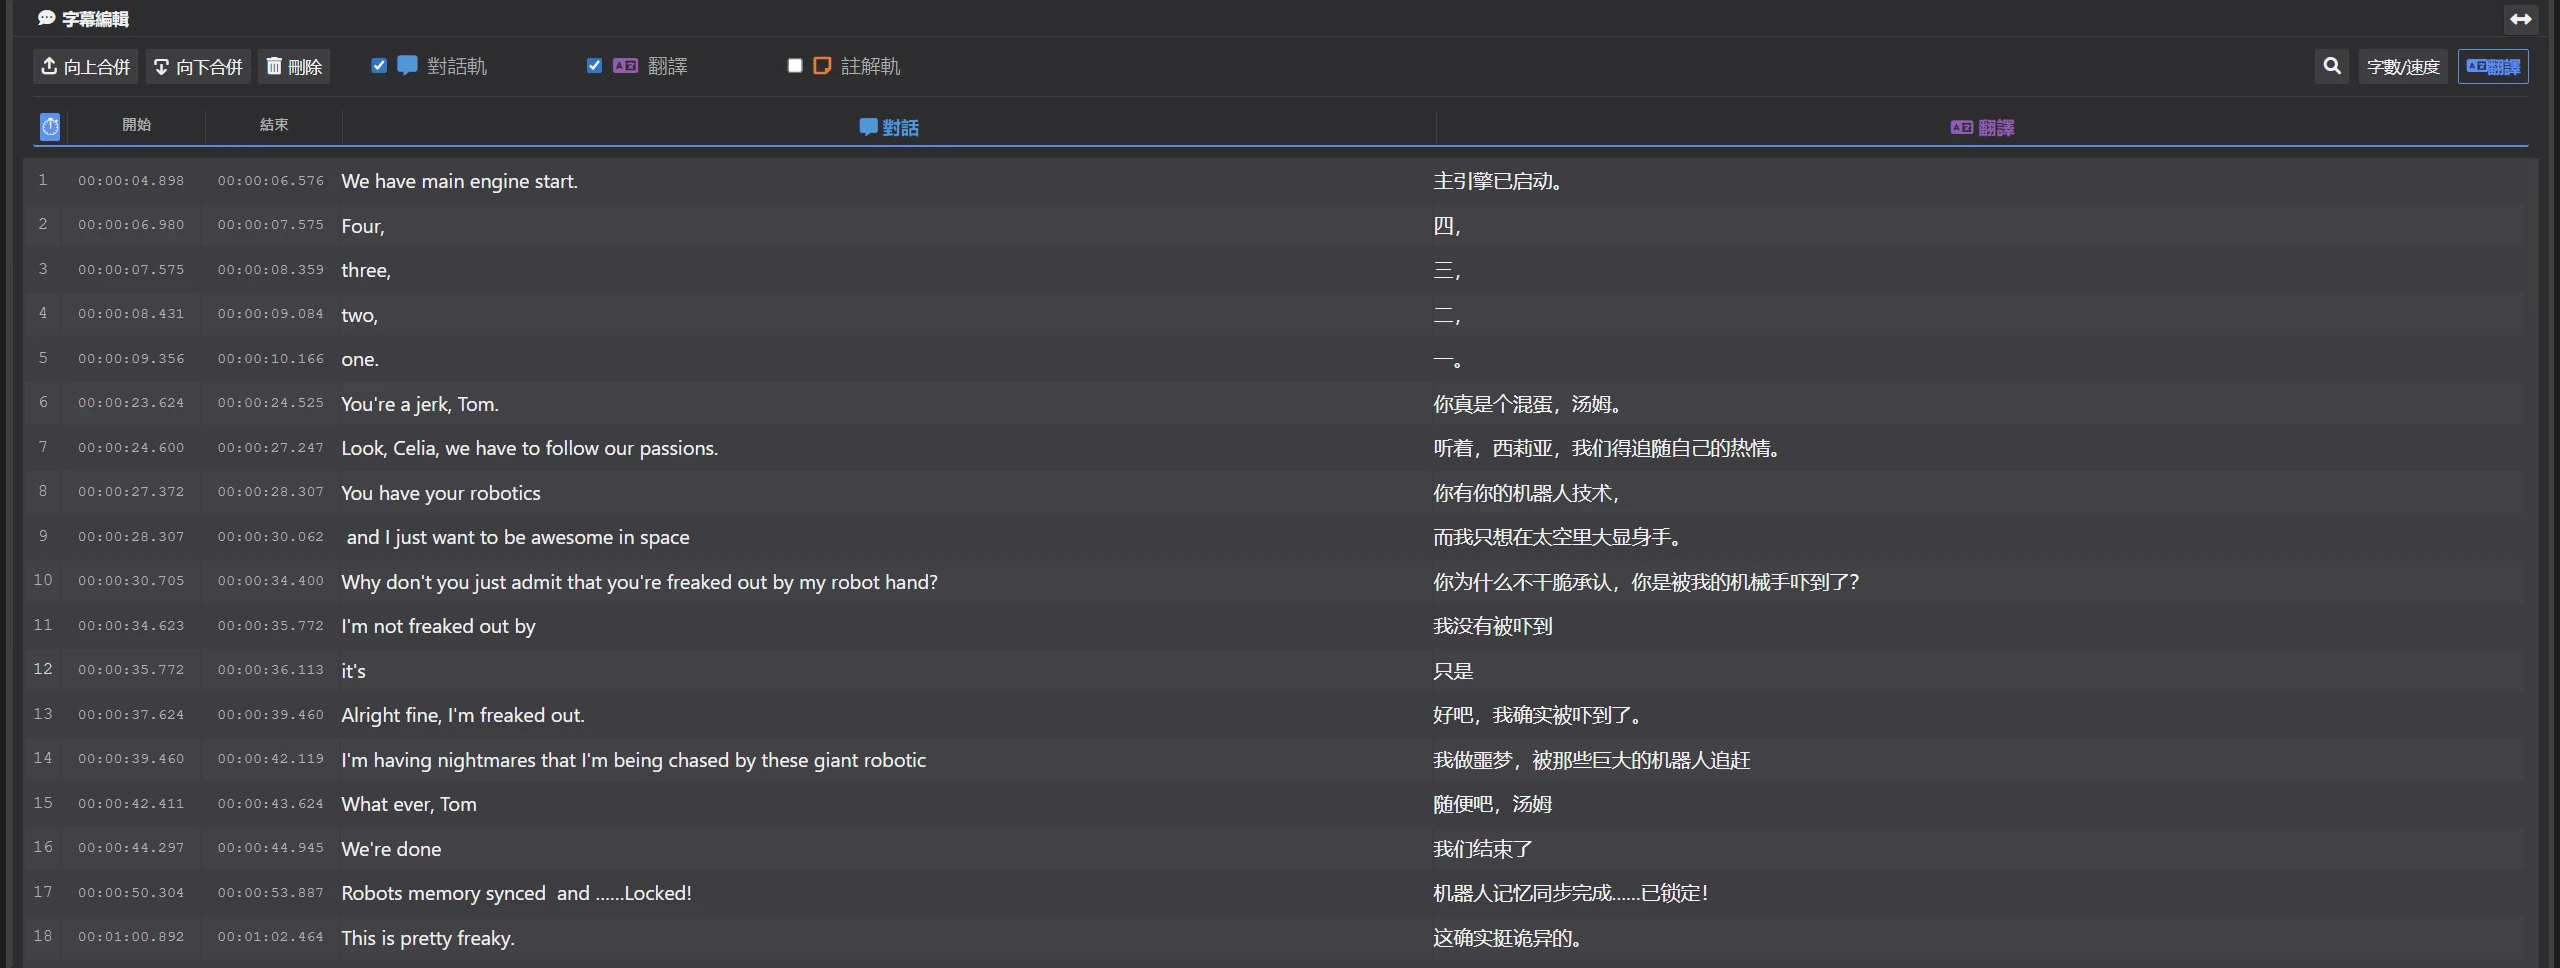2560x968 pixels.
Task: Select the line 'You have your robotics'
Action: point(441,493)
